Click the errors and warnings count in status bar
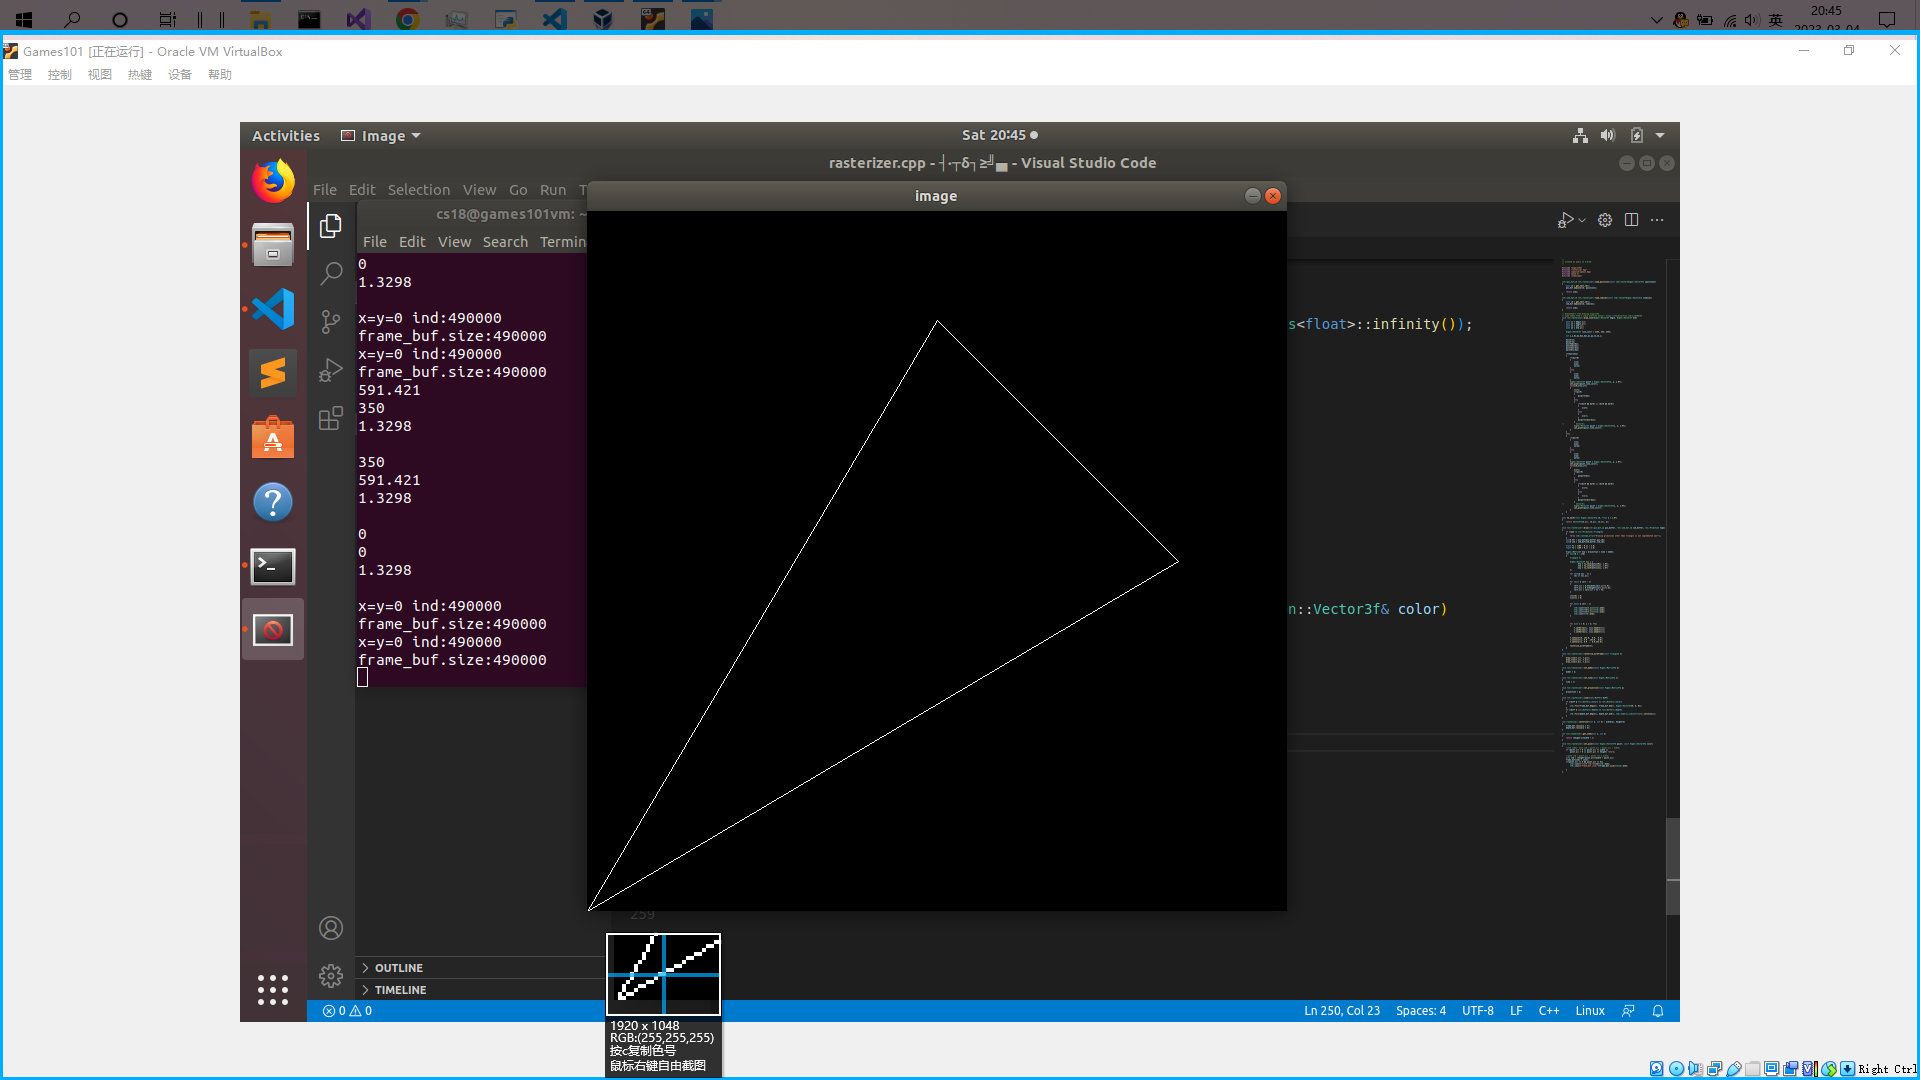Viewport: 1920px width, 1080px height. point(347,1011)
